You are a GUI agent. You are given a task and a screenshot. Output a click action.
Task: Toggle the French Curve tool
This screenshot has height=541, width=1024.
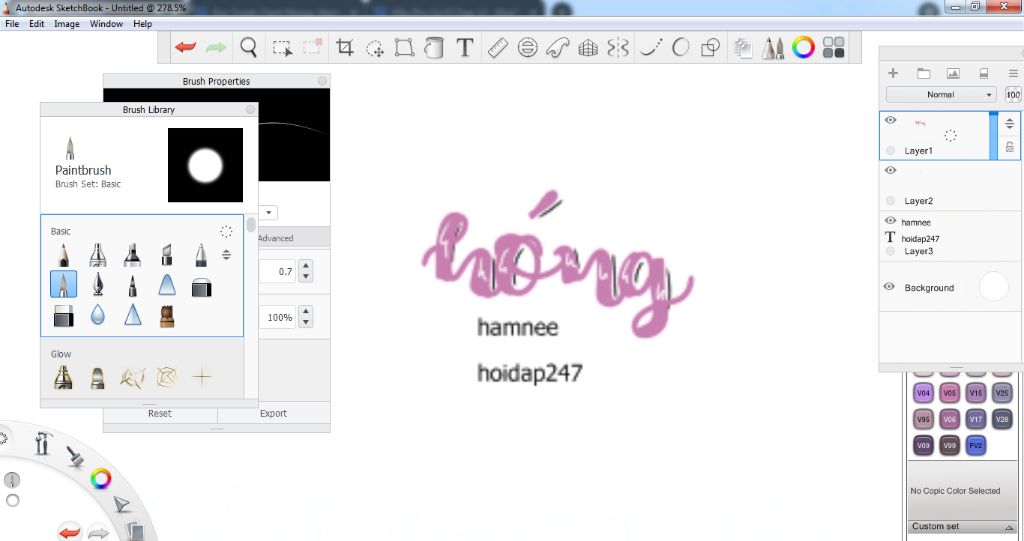pyautogui.click(x=558, y=47)
